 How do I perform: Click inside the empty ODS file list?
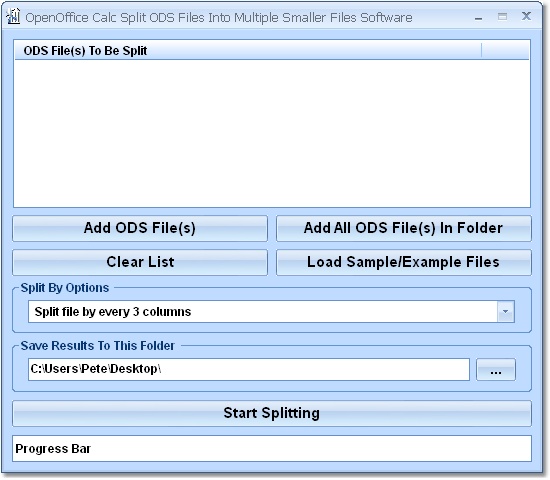click(272, 133)
